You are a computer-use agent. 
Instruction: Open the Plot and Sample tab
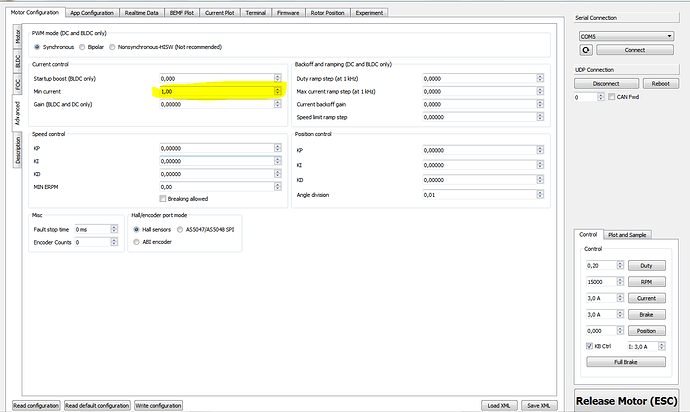point(629,235)
